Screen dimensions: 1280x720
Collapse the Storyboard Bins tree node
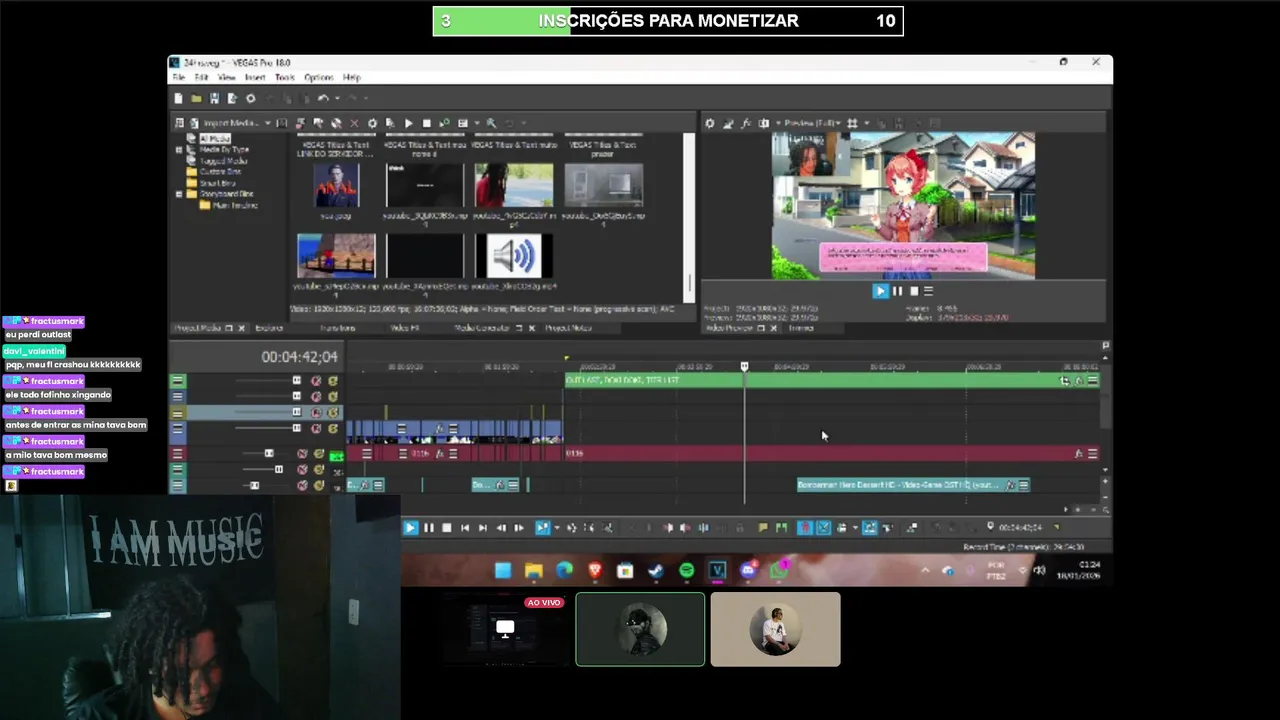179,194
